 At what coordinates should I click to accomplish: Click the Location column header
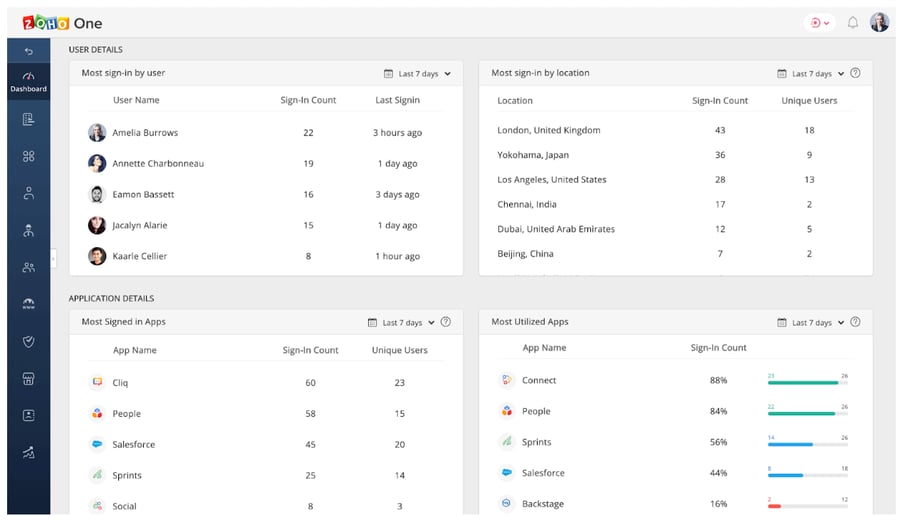pyautogui.click(x=515, y=100)
